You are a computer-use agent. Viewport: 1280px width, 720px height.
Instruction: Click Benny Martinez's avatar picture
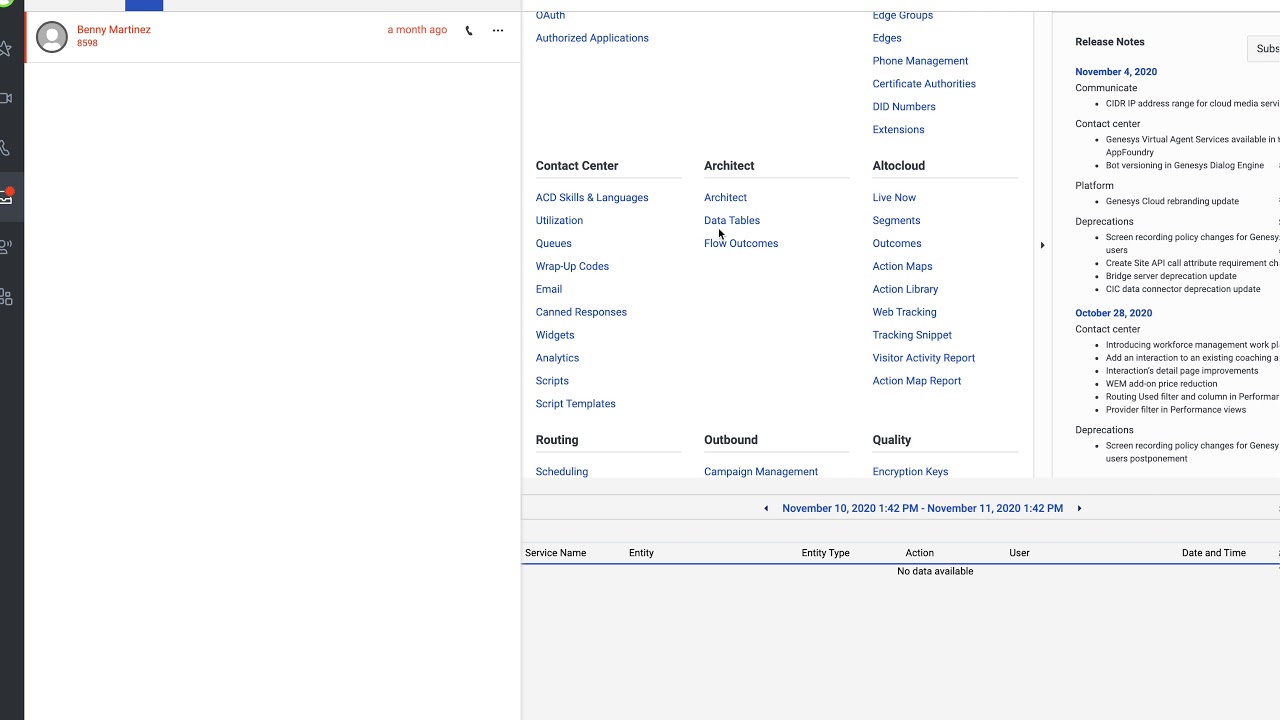52,37
